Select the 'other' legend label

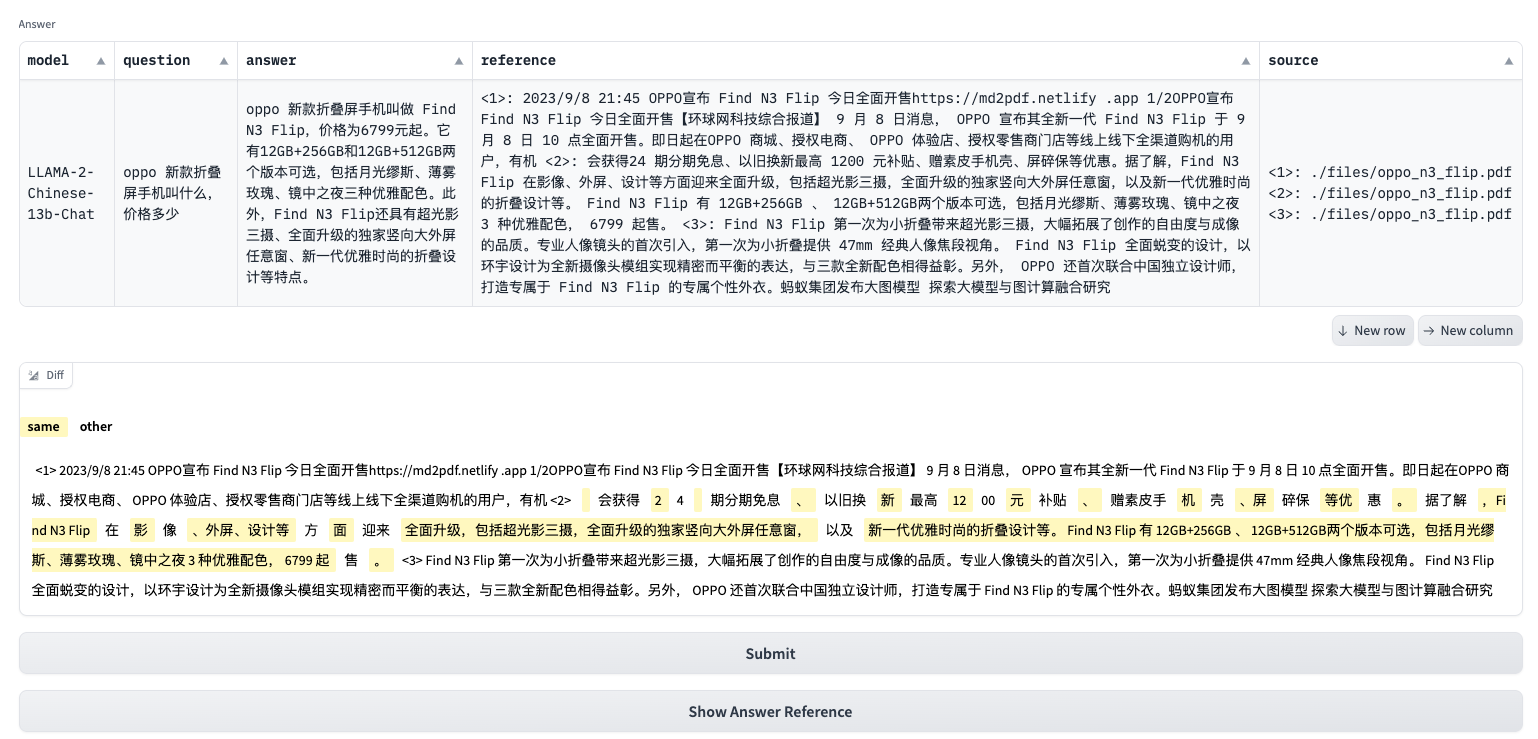[96, 427]
